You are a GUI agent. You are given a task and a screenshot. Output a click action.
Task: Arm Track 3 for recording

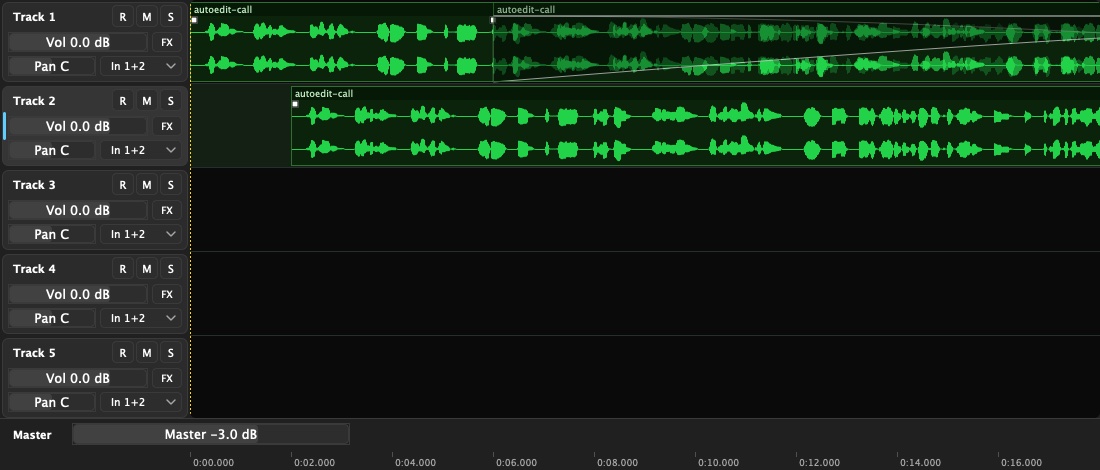click(x=123, y=185)
